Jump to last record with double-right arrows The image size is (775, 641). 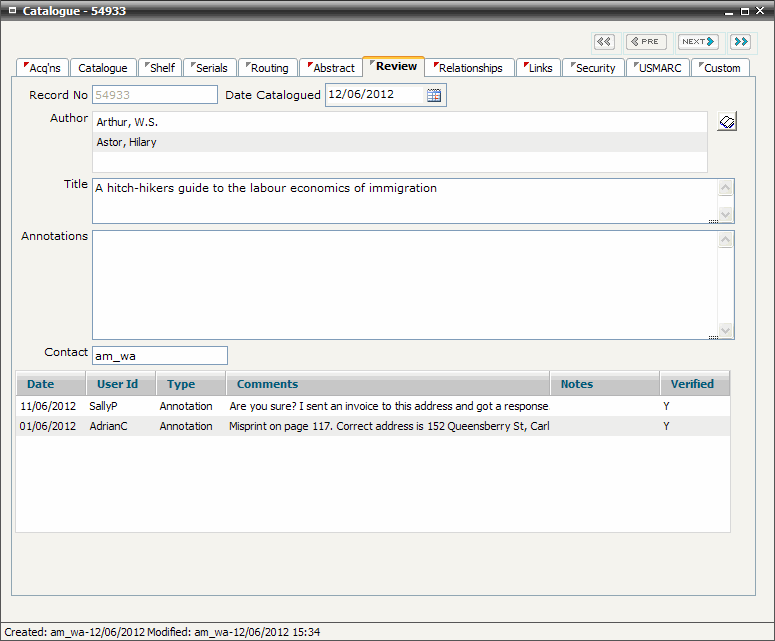(x=740, y=41)
